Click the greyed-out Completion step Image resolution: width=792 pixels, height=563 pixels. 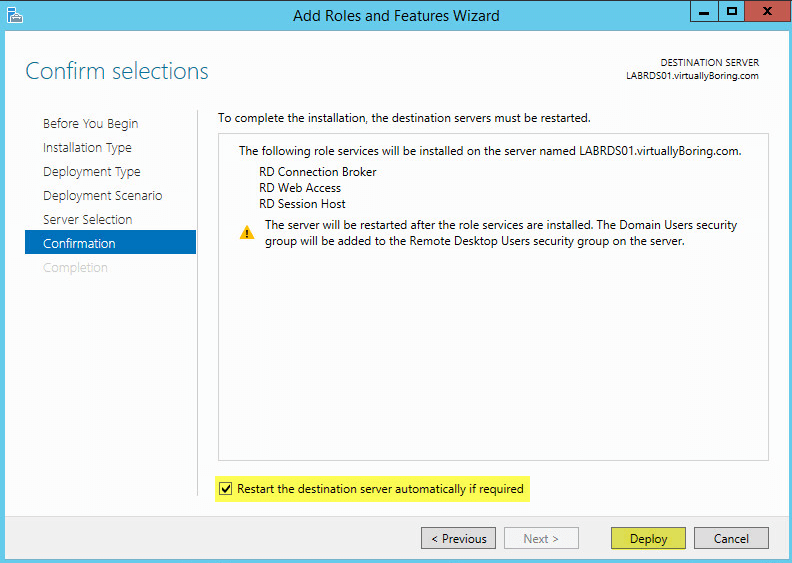pos(75,268)
